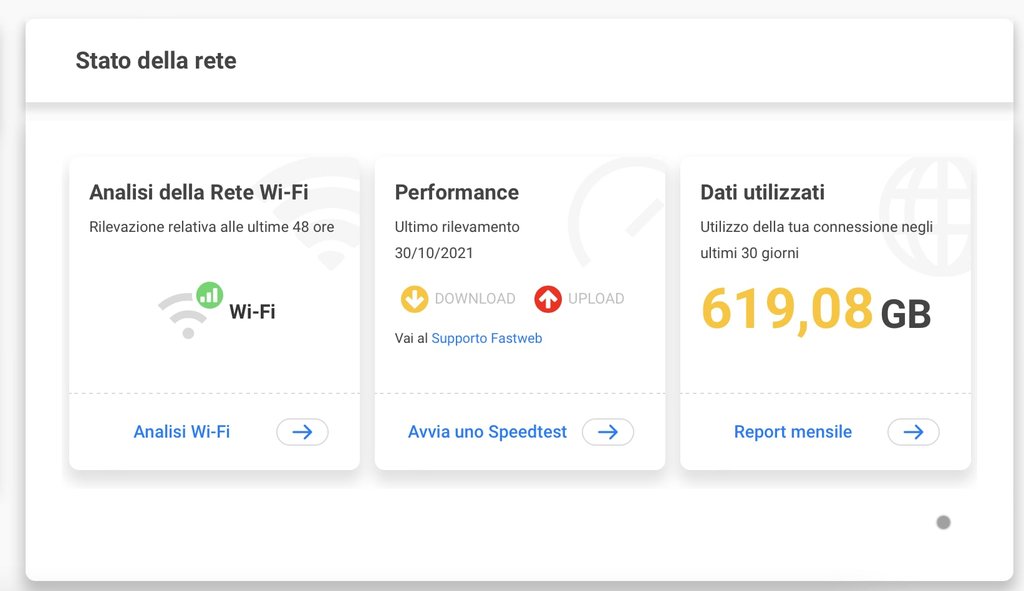1024x591 pixels.
Task: Click the Stato della rete header
Action: tap(156, 60)
